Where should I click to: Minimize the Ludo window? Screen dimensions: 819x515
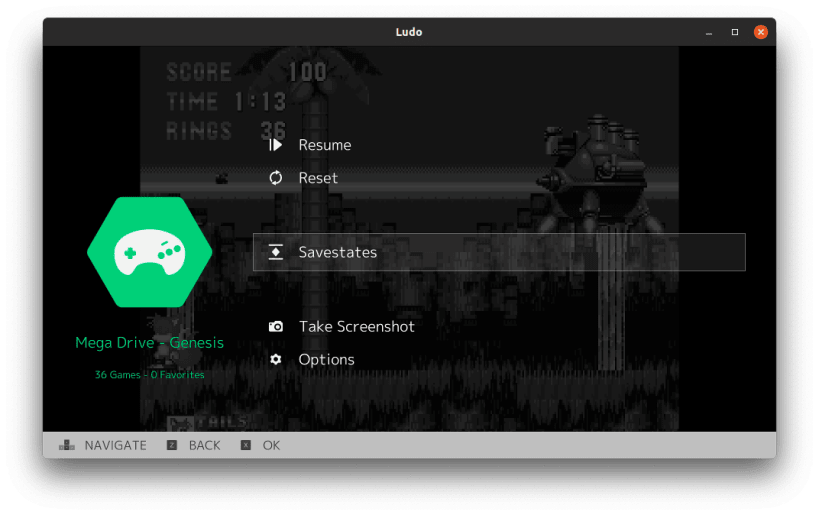[709, 32]
